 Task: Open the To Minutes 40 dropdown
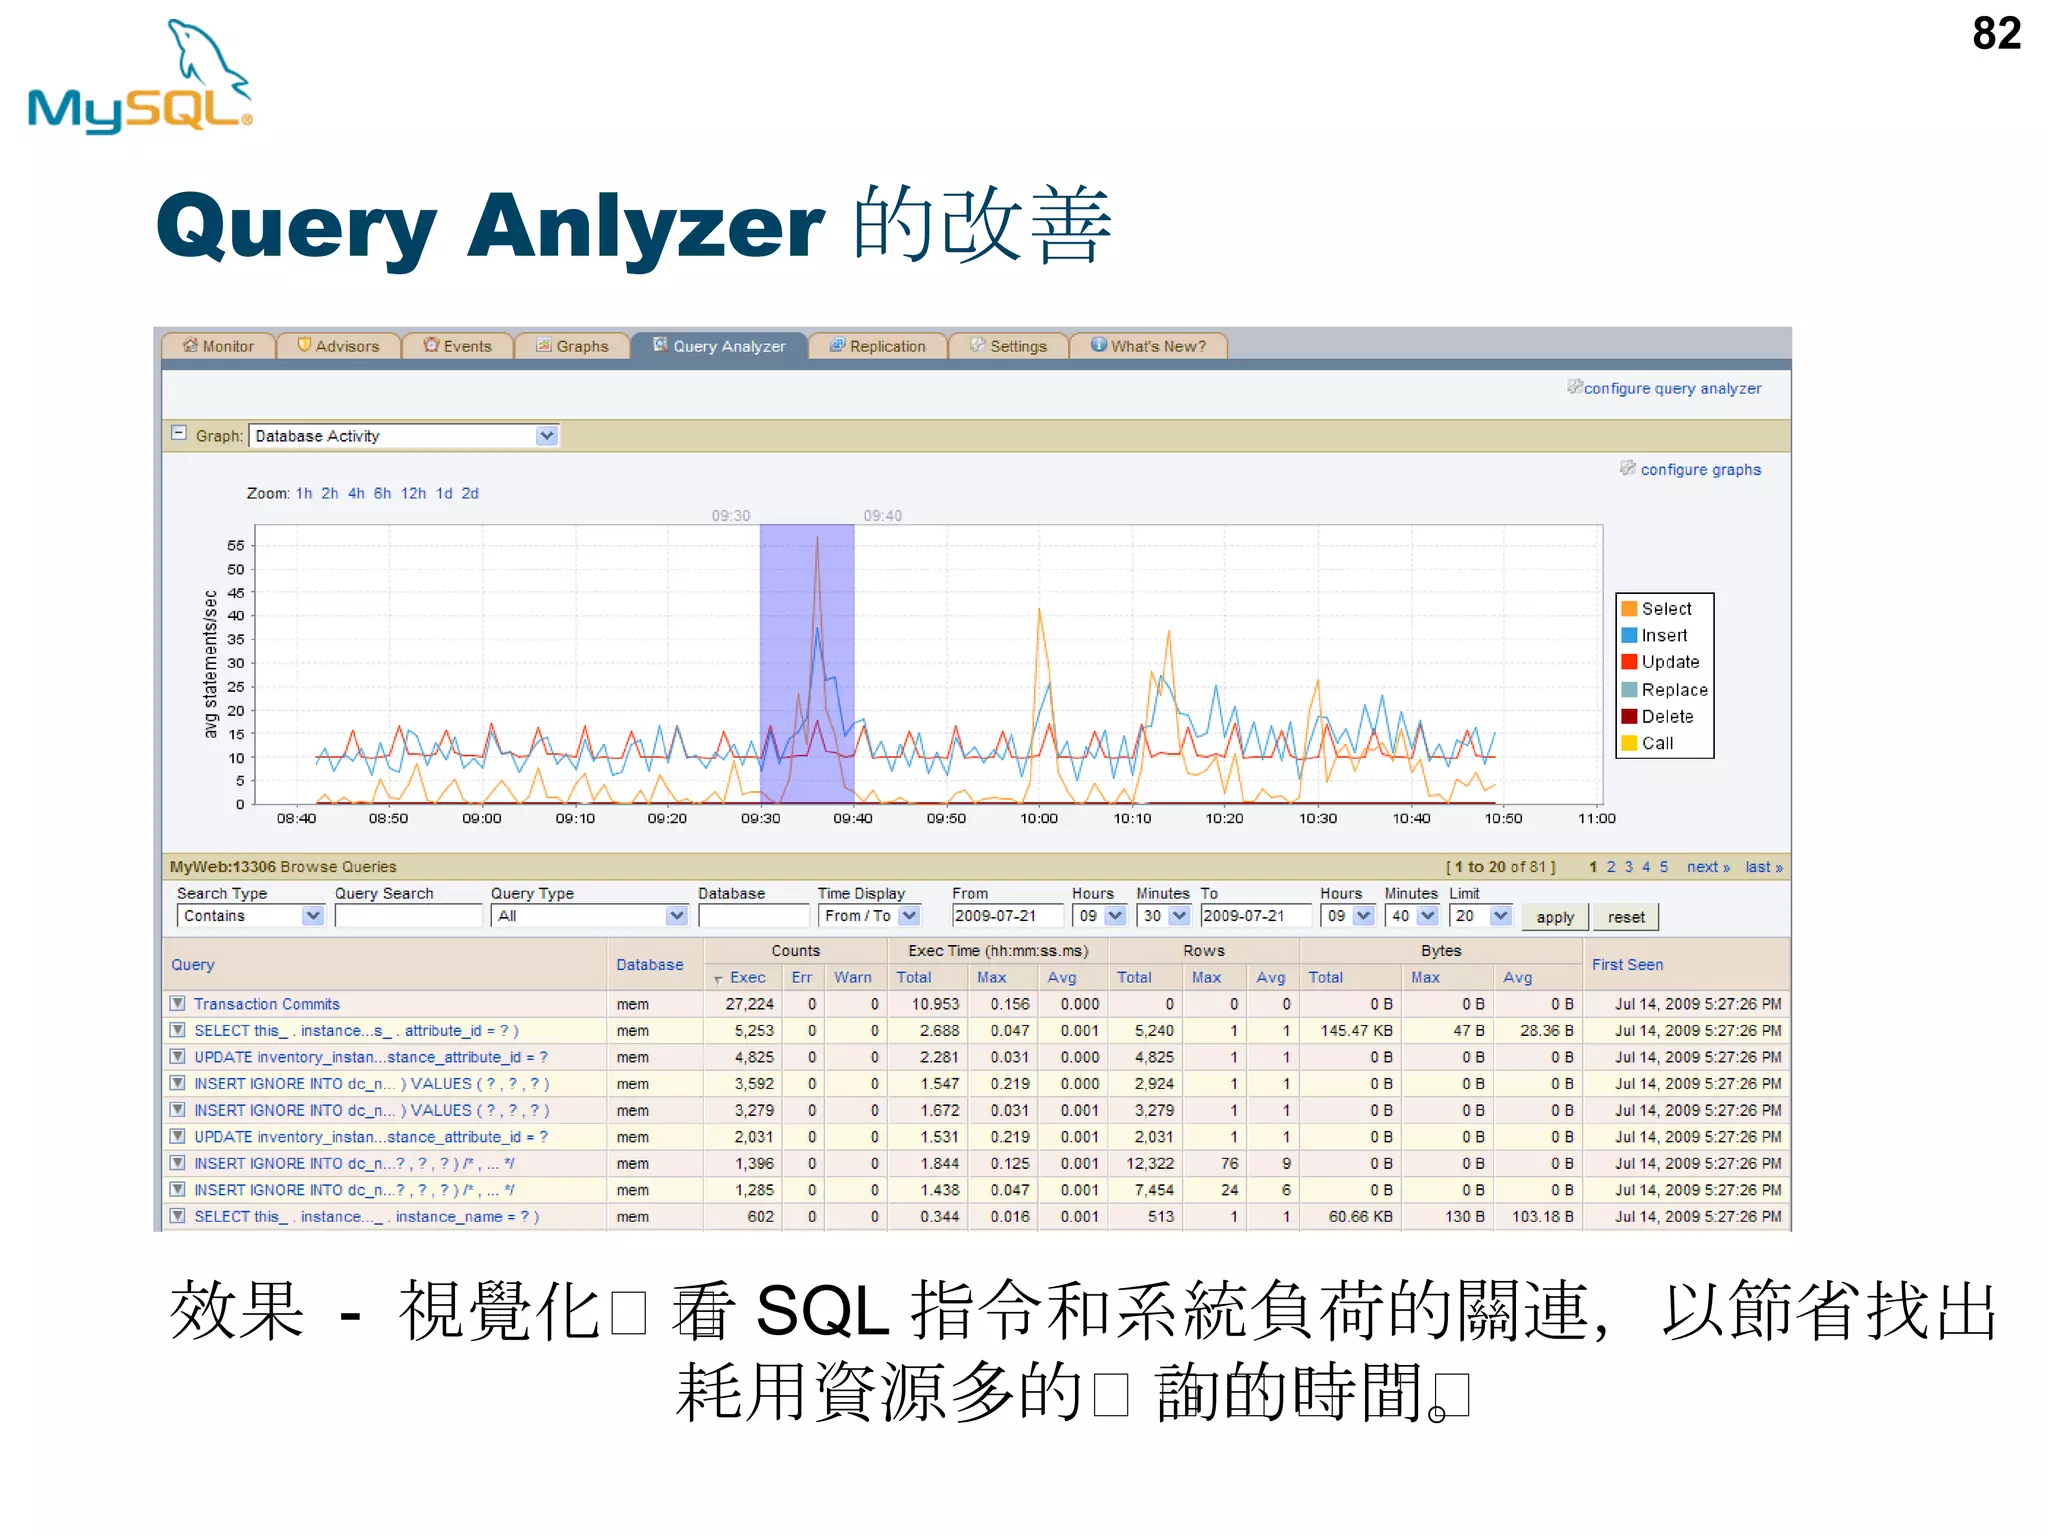click(1412, 916)
